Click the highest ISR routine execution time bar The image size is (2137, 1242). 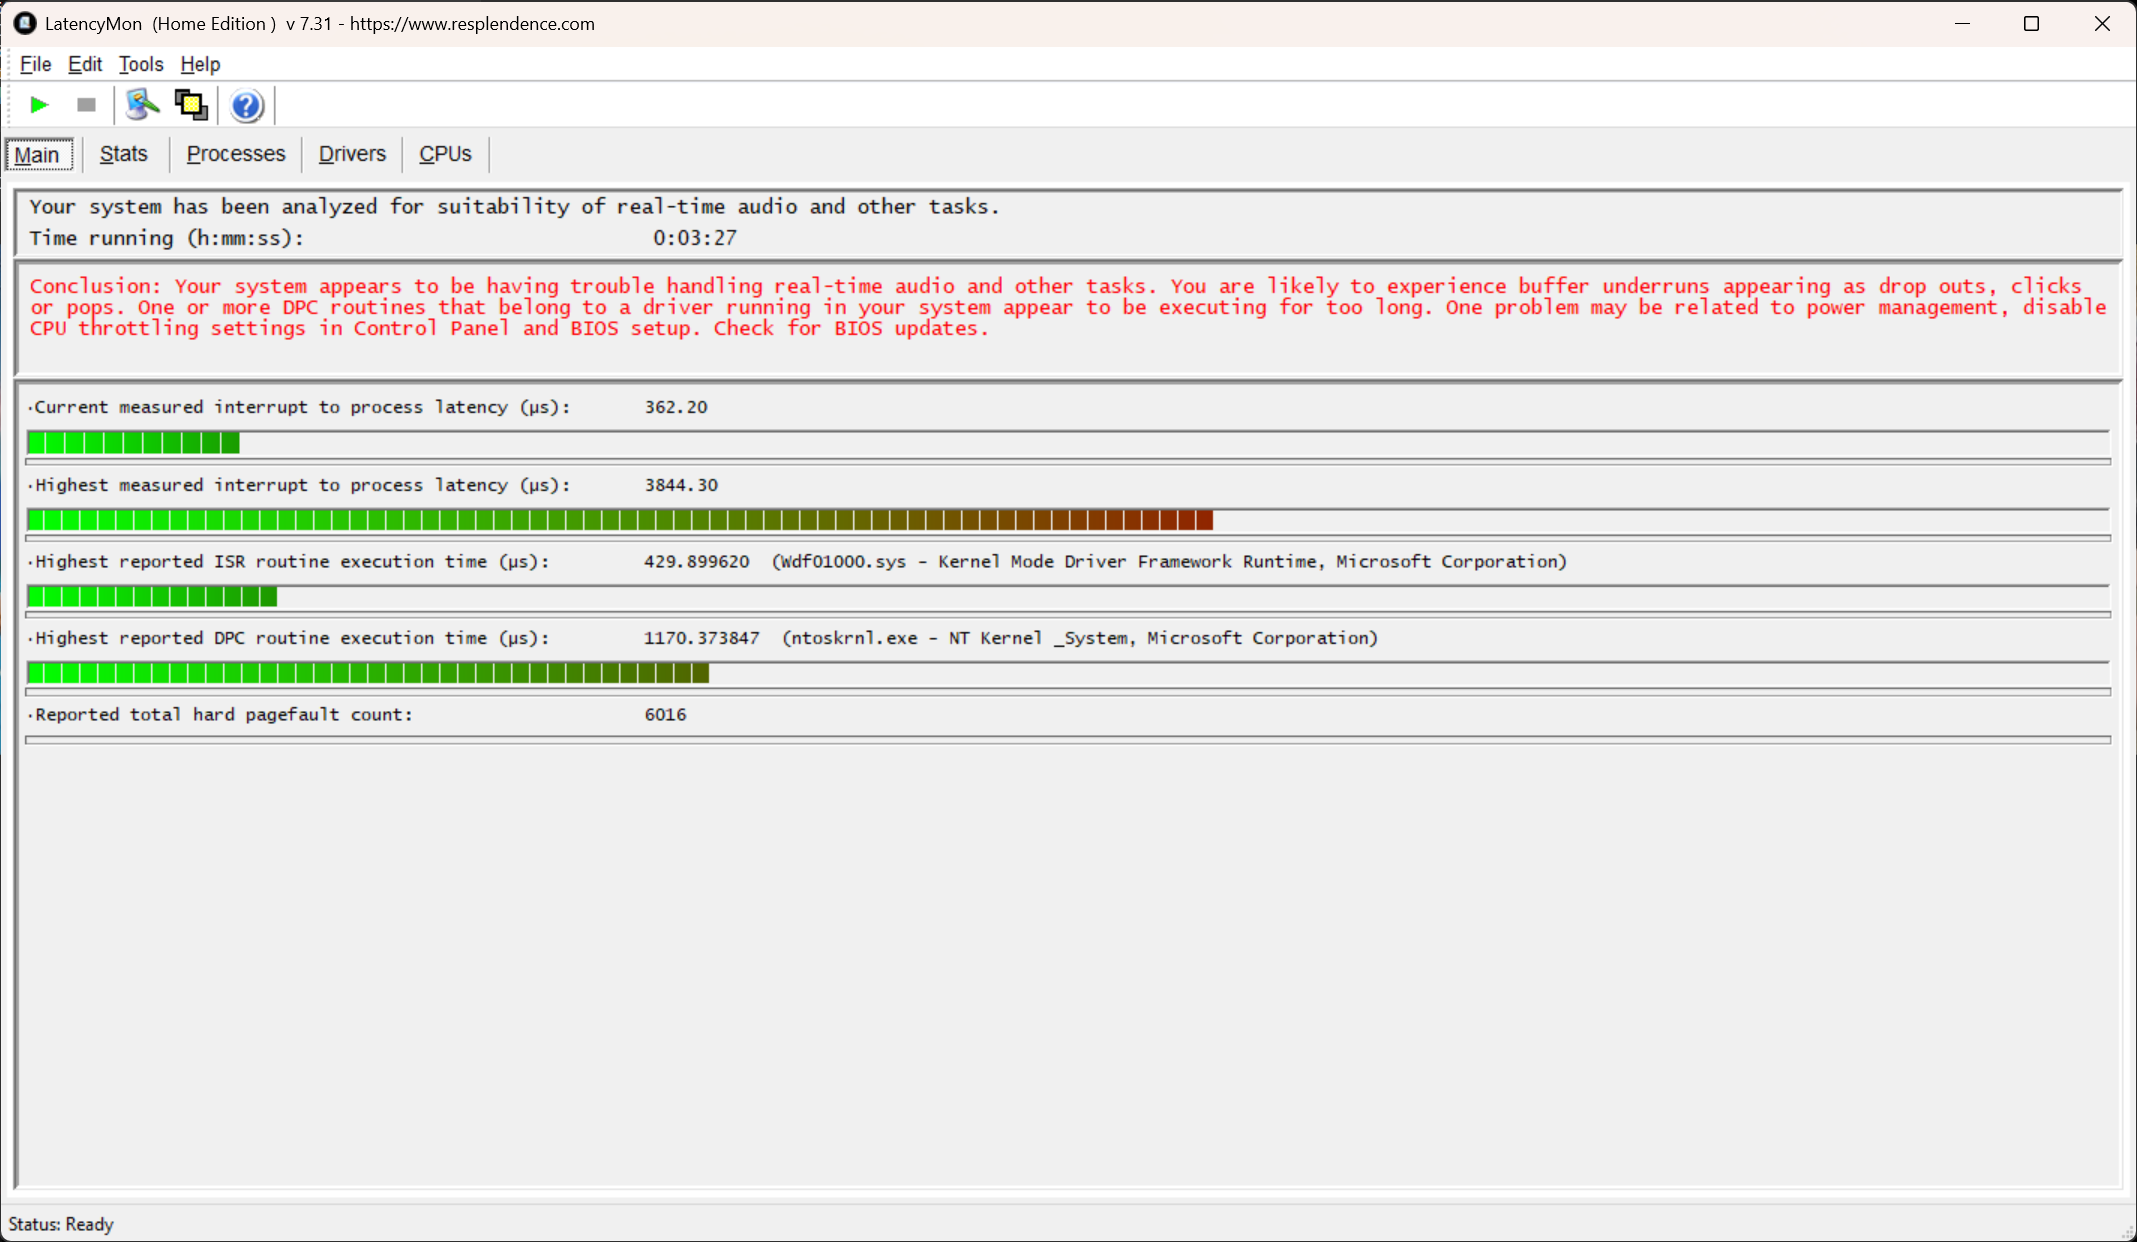(1068, 597)
